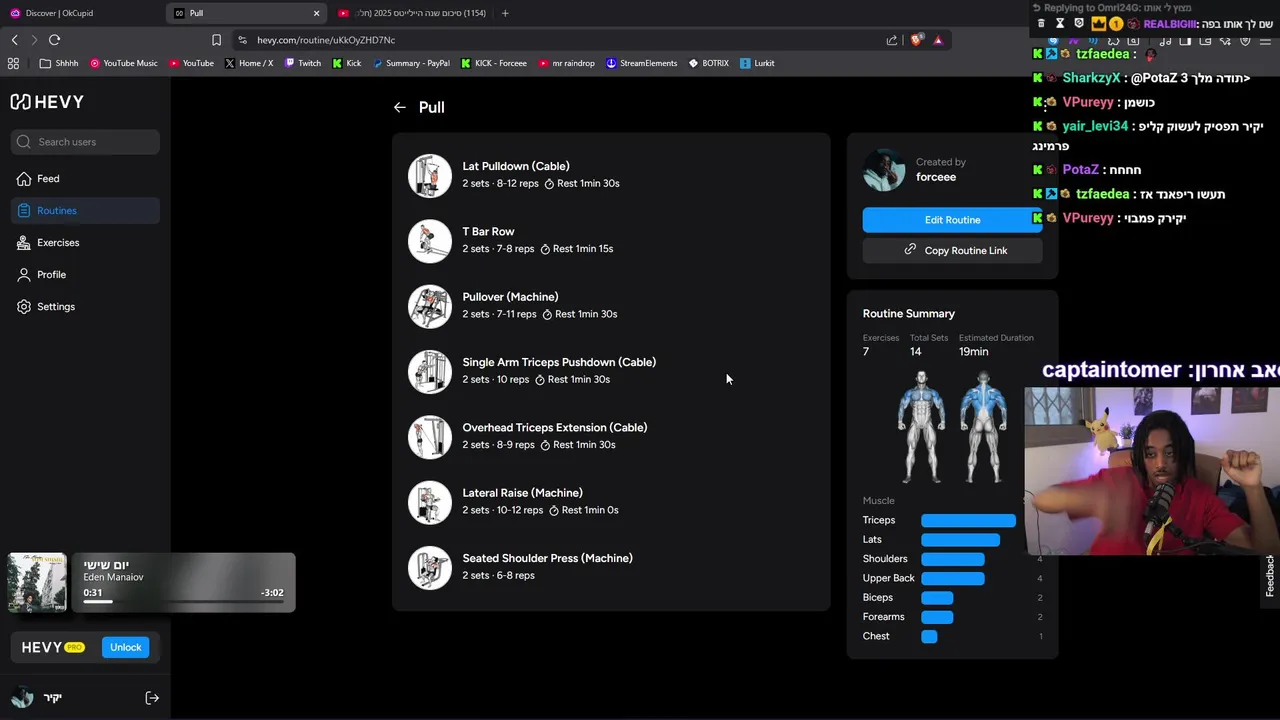Open the Twitch bookmark
This screenshot has width=1280, height=720.
[x=303, y=63]
